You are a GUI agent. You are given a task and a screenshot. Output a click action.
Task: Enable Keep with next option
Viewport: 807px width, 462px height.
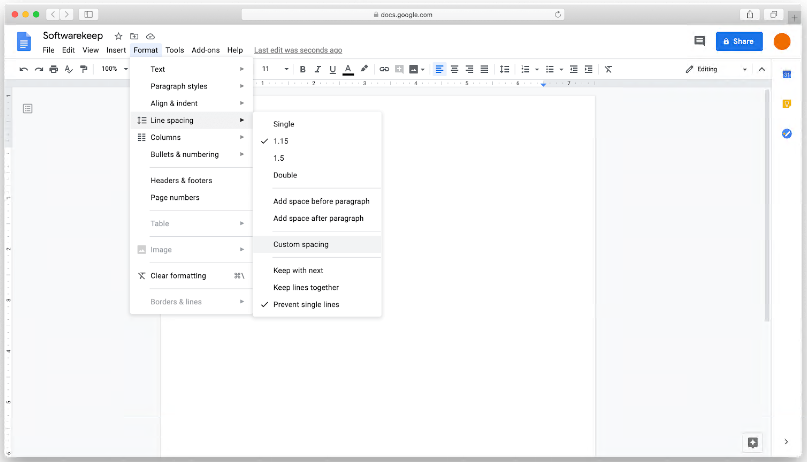(298, 270)
